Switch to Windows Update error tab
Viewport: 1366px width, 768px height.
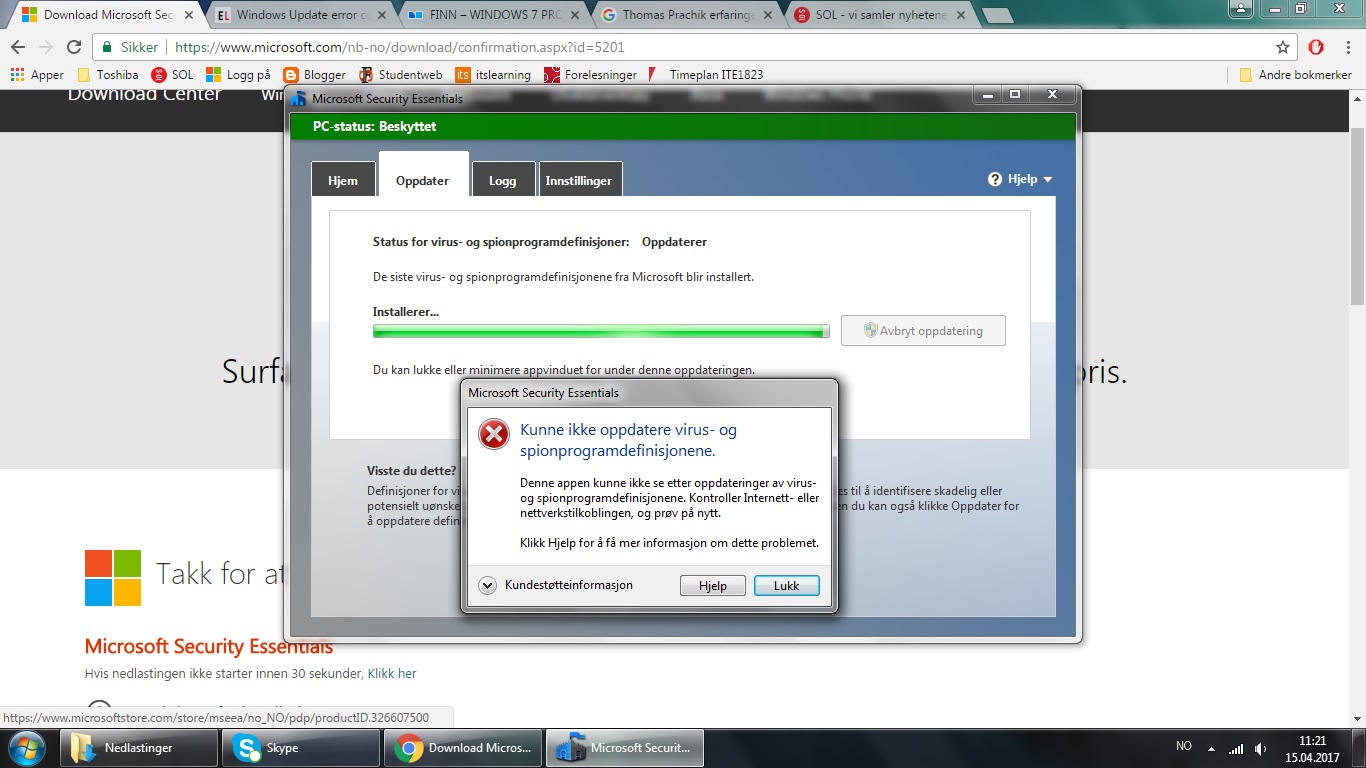coord(302,15)
